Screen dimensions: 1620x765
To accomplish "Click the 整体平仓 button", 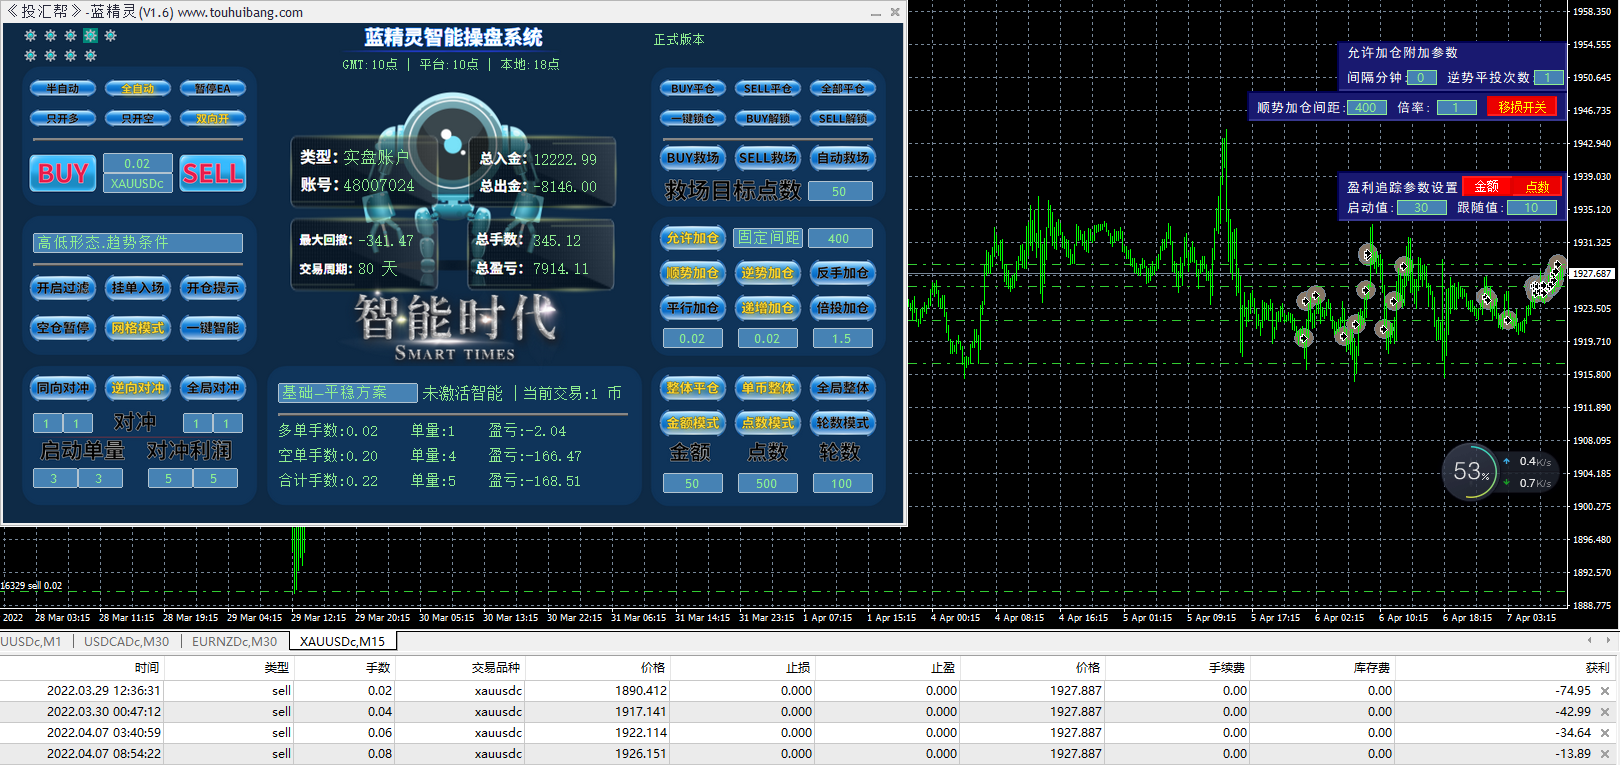I will pos(693,388).
